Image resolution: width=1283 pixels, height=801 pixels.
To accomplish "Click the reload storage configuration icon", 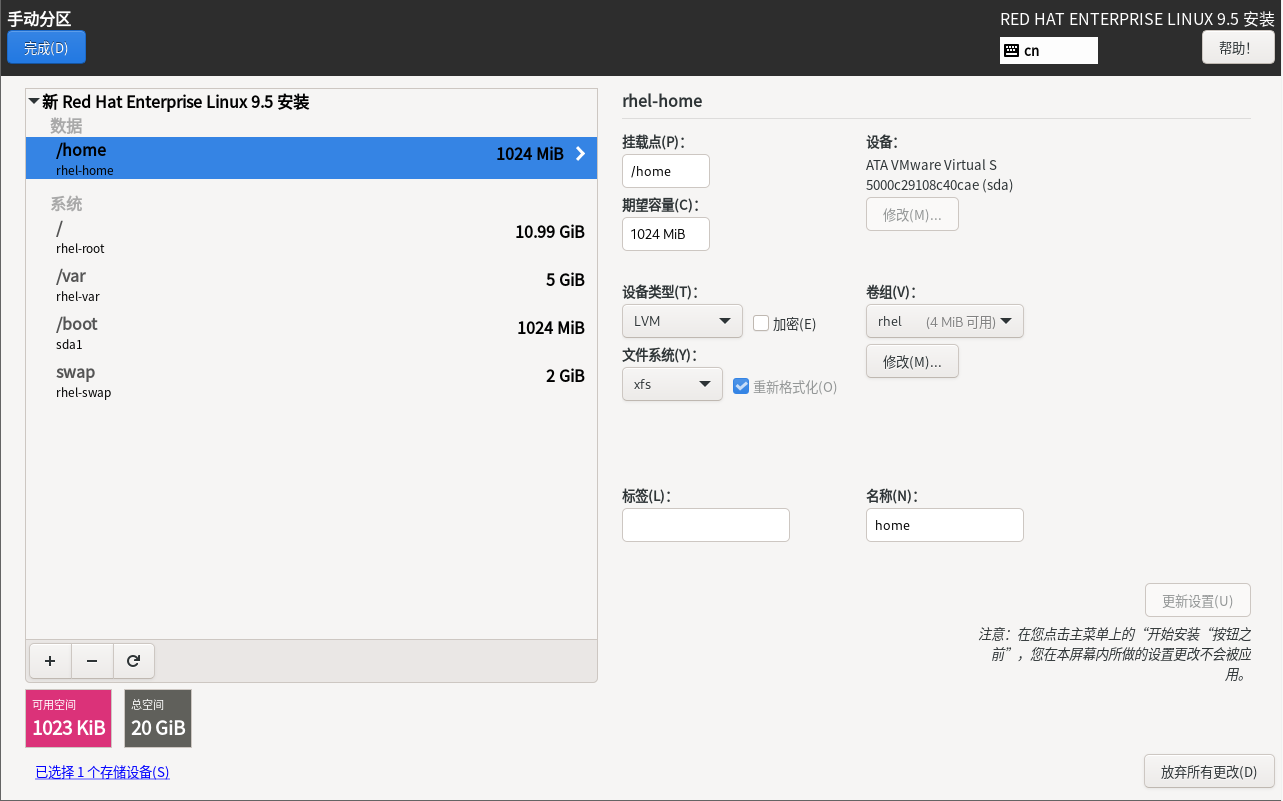I will pyautogui.click(x=133, y=660).
